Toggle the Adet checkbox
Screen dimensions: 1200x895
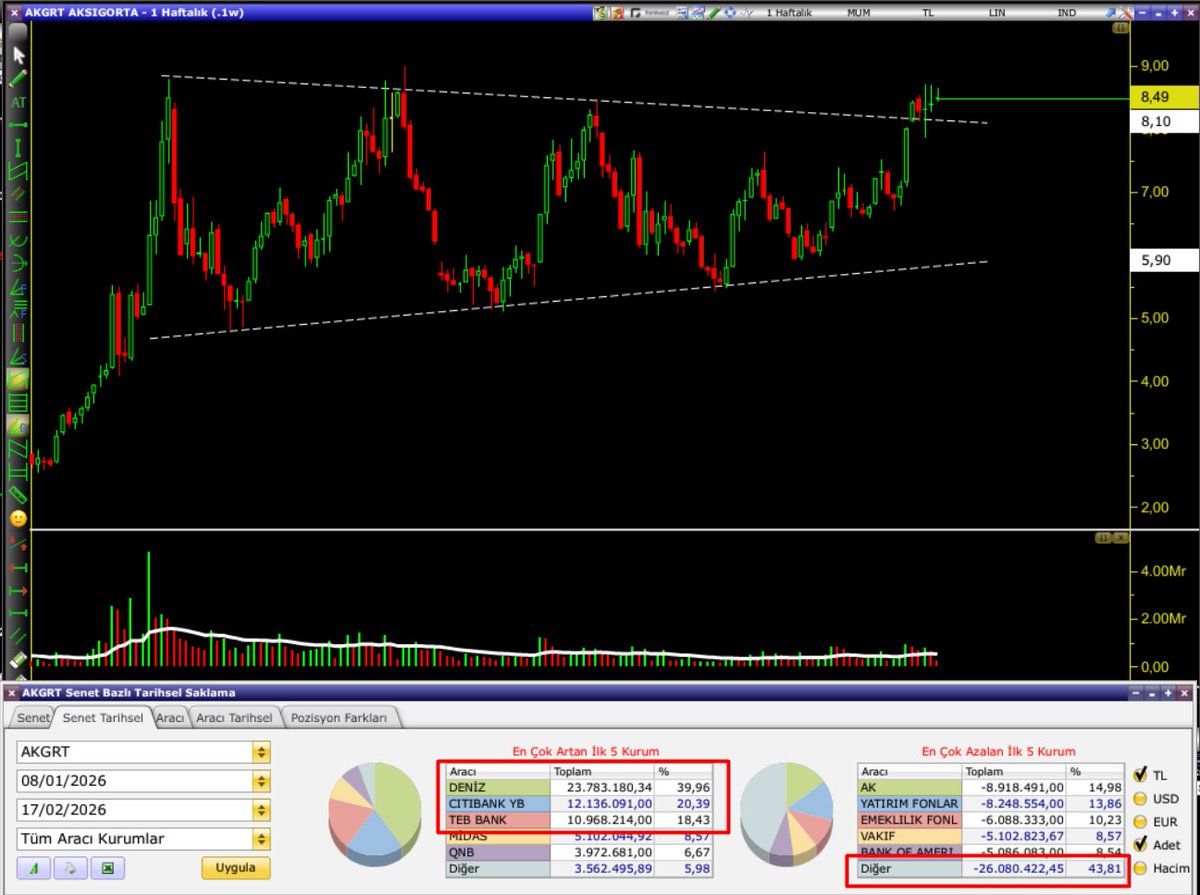click(1141, 845)
